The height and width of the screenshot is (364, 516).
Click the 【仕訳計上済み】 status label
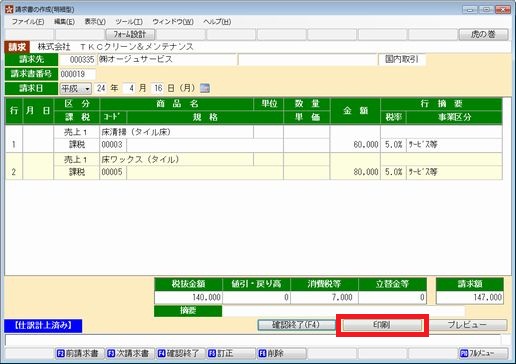[43, 326]
